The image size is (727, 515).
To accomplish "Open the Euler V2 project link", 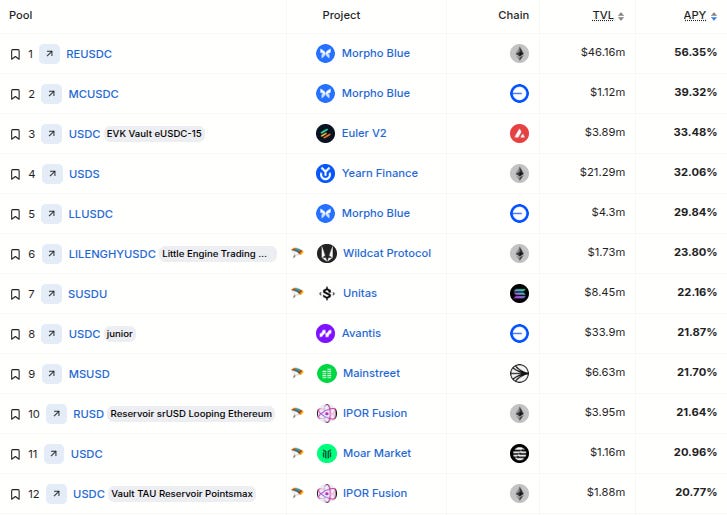I will pyautogui.click(x=364, y=134).
